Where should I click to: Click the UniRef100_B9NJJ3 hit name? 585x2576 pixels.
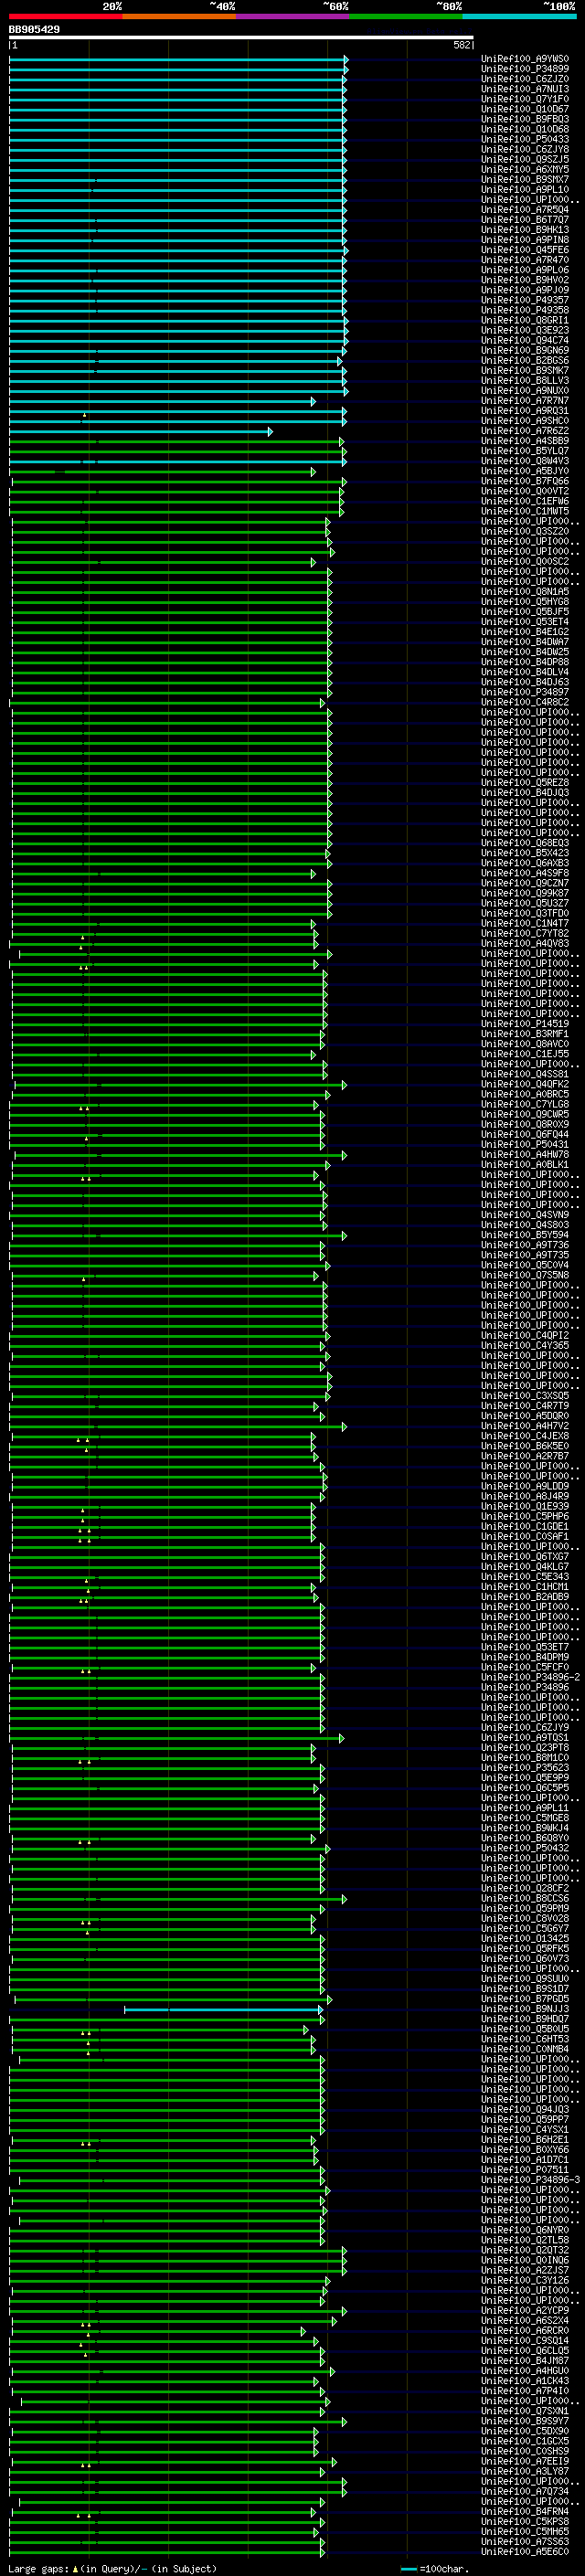[525, 2009]
